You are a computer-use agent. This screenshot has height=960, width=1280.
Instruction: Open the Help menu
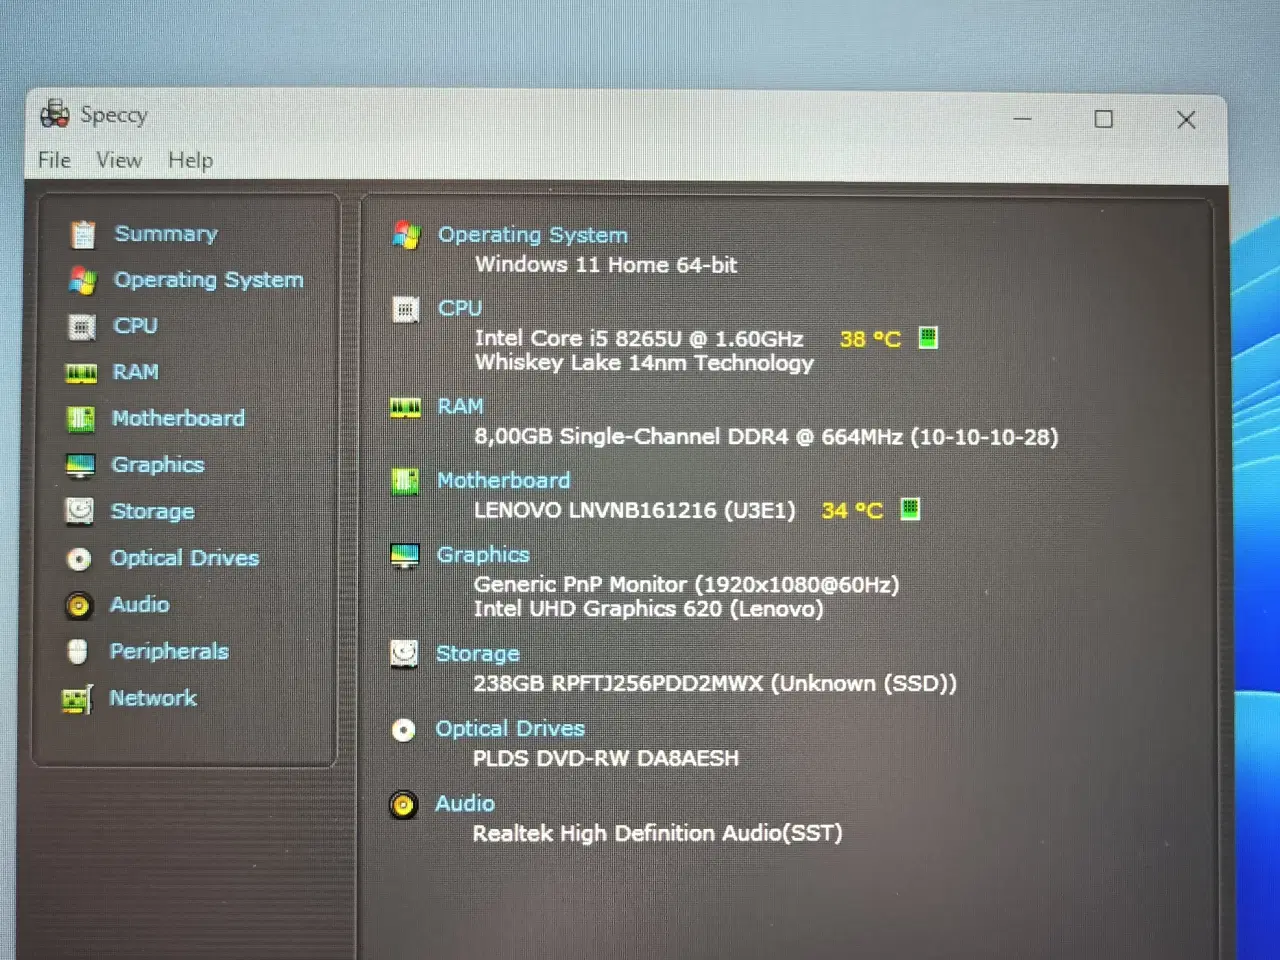pyautogui.click(x=190, y=160)
